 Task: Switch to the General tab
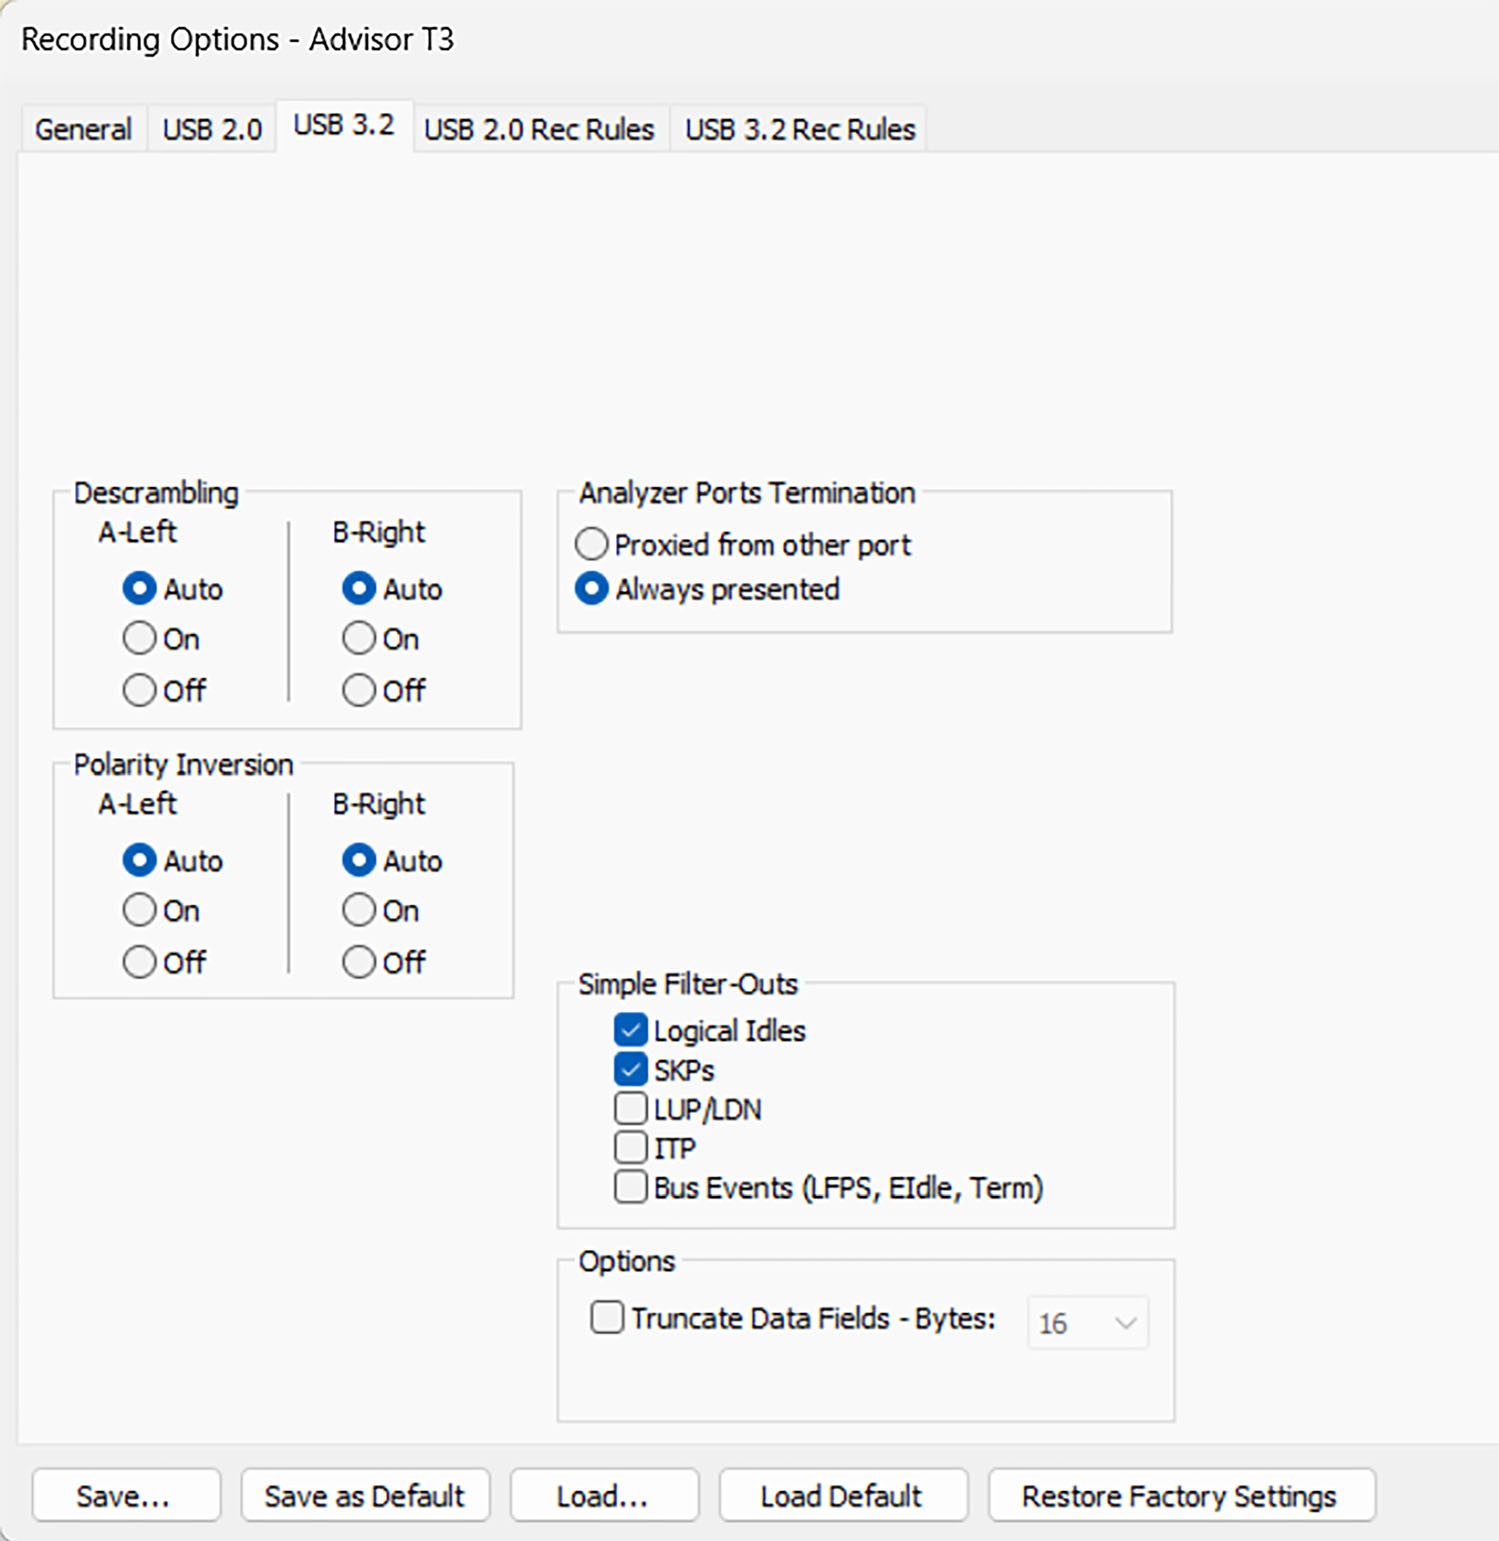(x=84, y=129)
